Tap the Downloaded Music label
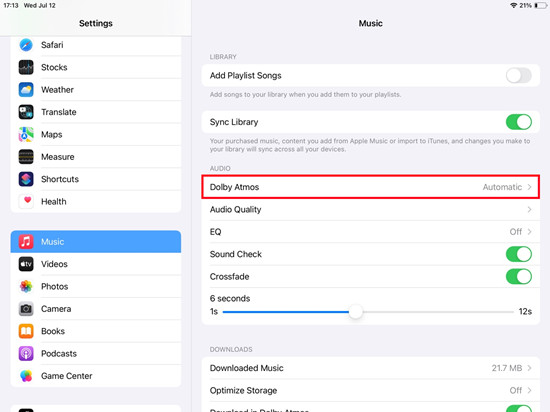Screen dimensions: 550x412 coord(247,368)
